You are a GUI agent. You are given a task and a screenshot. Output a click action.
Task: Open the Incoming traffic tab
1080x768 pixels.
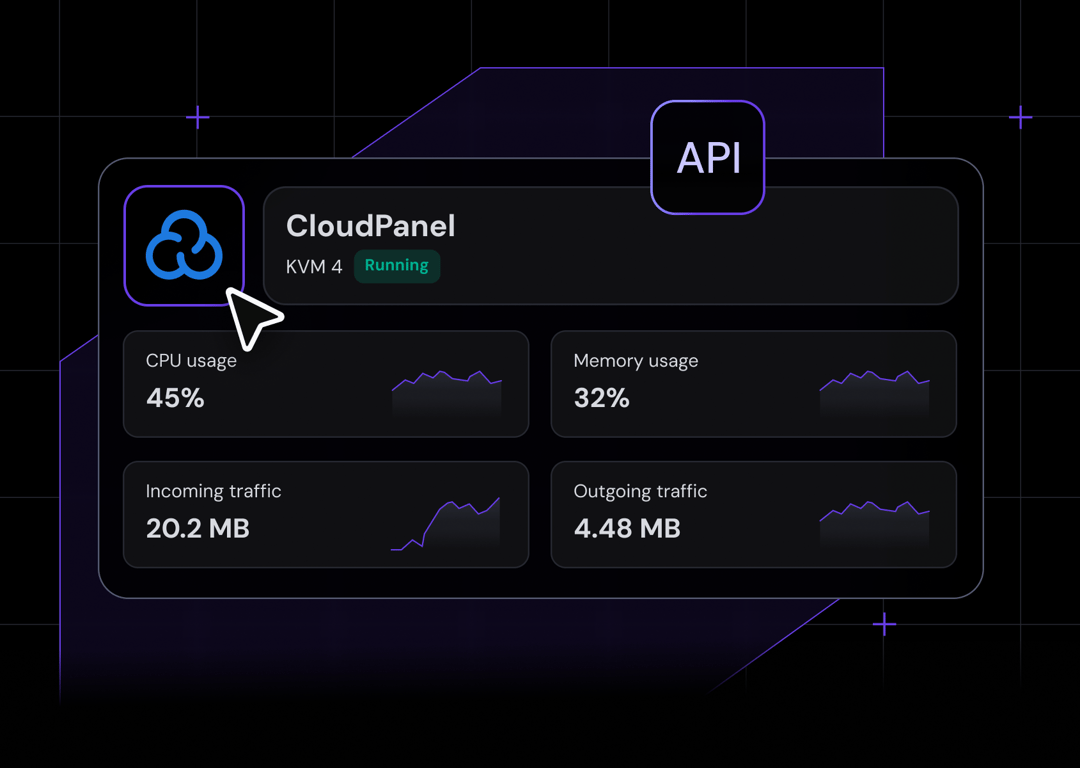[x=326, y=514]
